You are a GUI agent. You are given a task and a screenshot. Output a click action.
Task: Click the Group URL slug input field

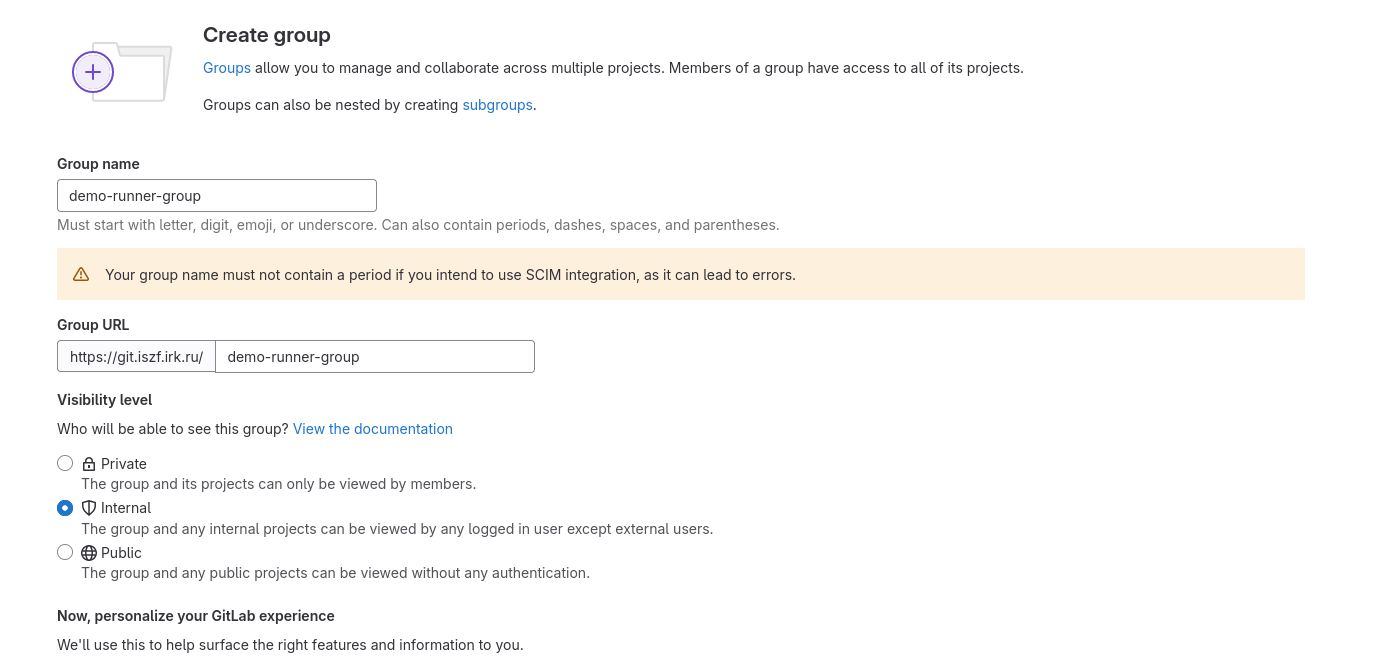(x=375, y=356)
